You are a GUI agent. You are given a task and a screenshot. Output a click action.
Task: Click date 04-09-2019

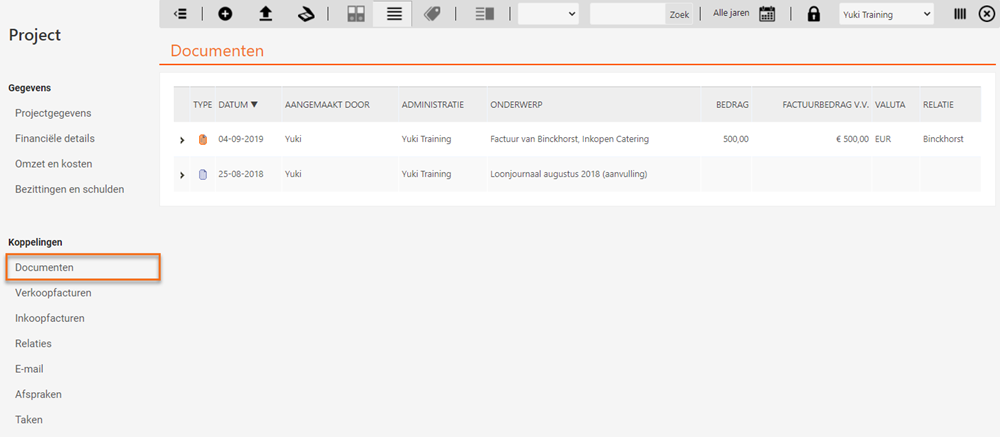tap(240, 139)
